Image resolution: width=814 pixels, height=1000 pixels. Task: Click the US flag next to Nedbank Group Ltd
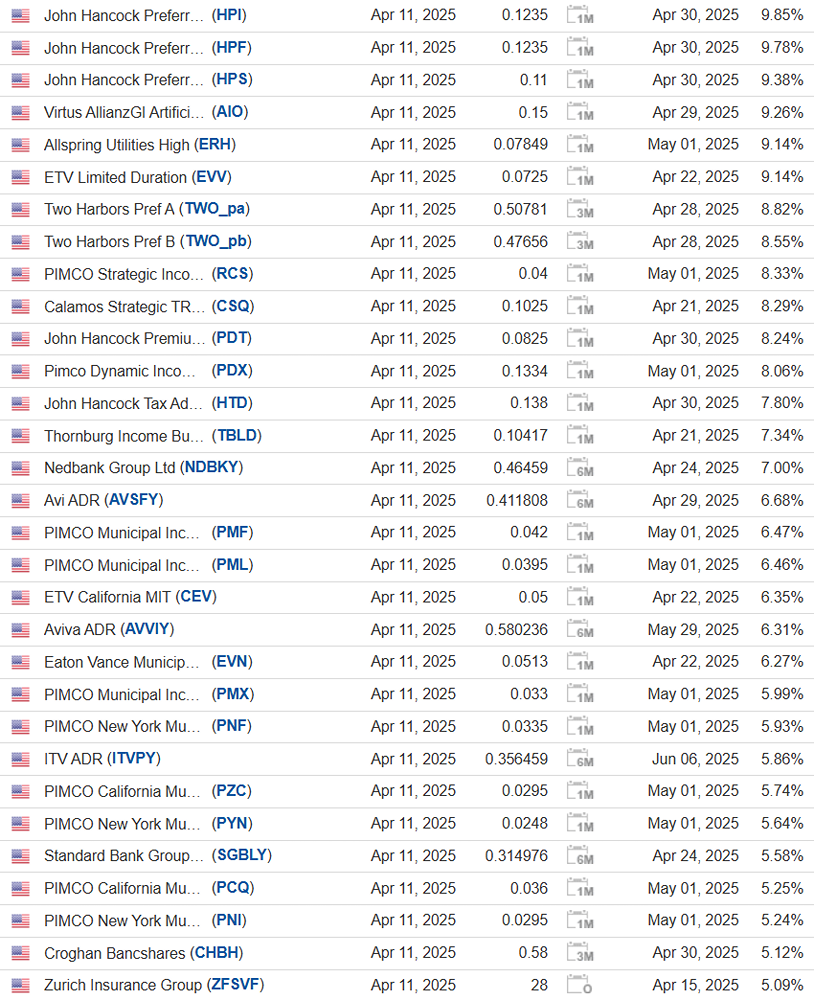tap(21, 468)
